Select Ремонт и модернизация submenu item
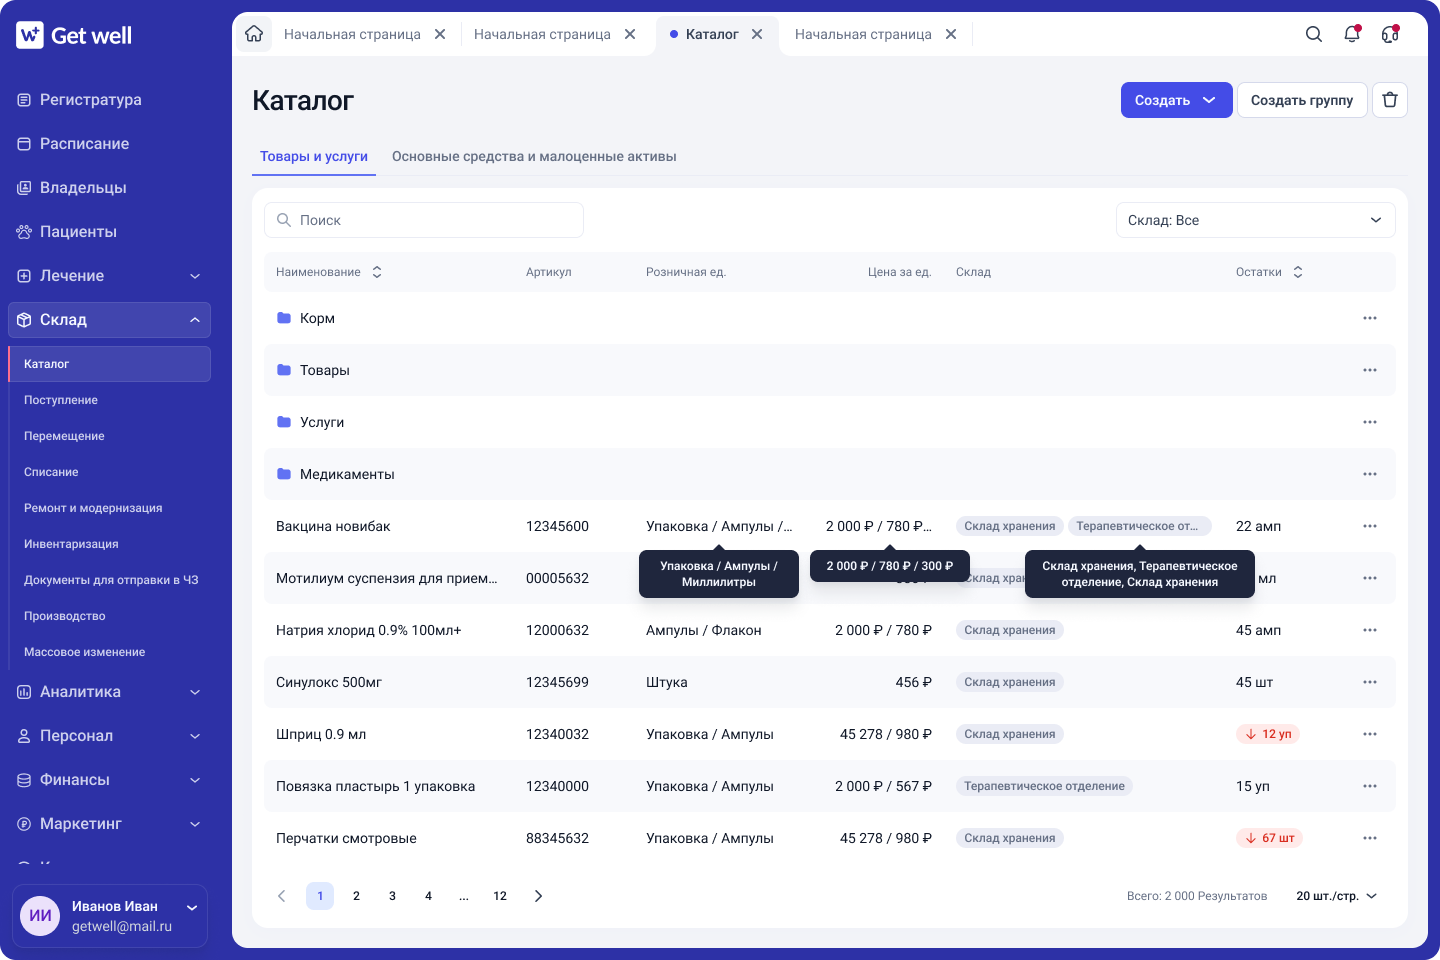This screenshot has width=1440, height=960. point(93,508)
